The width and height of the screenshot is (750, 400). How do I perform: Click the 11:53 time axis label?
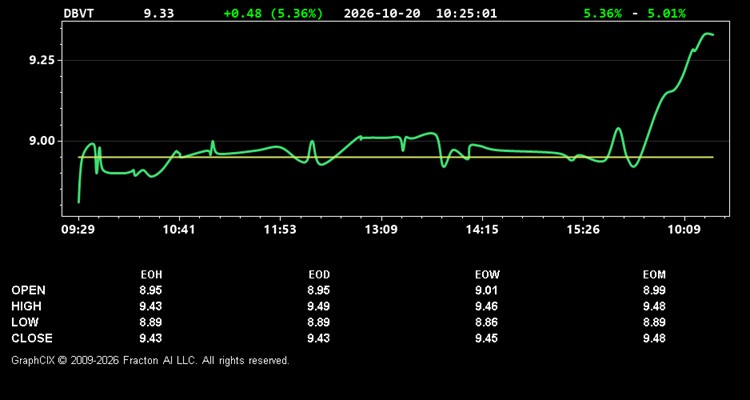pyautogui.click(x=280, y=230)
